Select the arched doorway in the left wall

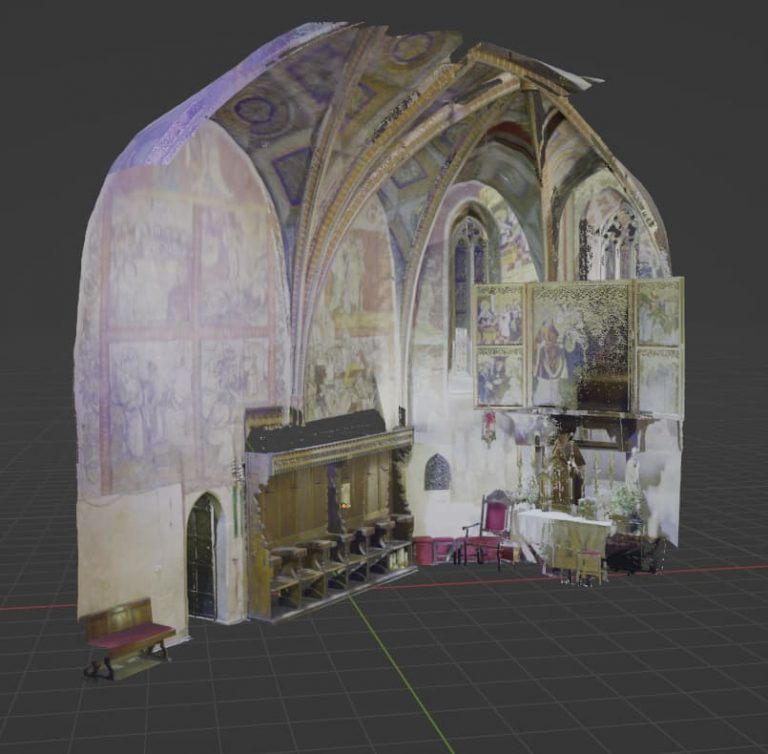pyautogui.click(x=202, y=555)
